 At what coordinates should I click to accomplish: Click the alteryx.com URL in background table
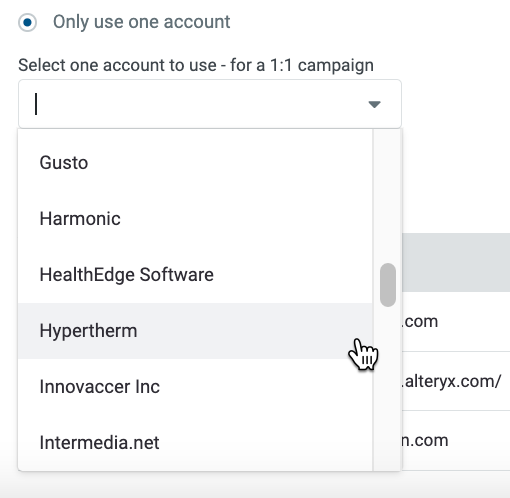pyautogui.click(x=452, y=381)
